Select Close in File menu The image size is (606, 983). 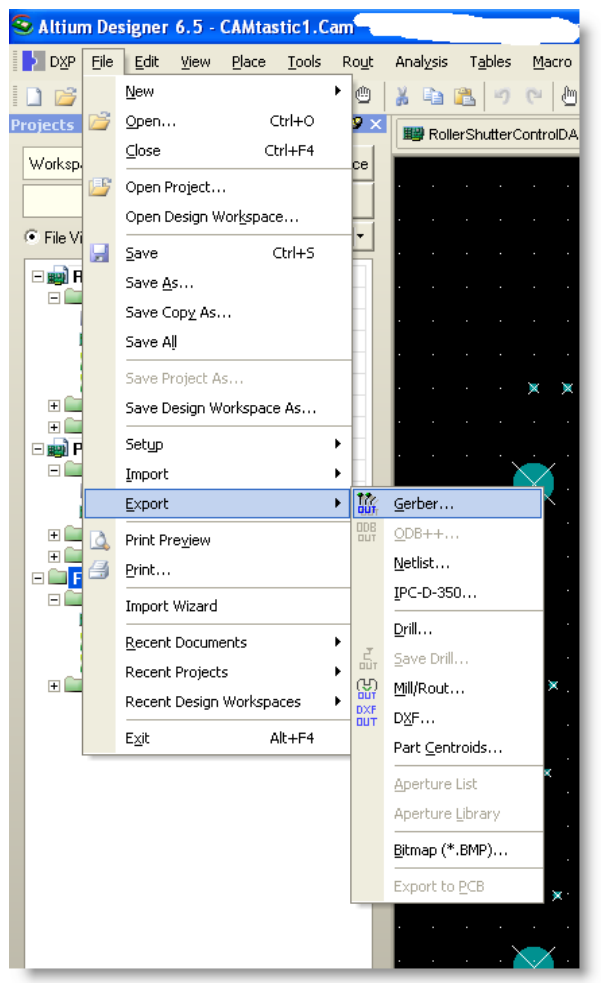pos(219,150)
